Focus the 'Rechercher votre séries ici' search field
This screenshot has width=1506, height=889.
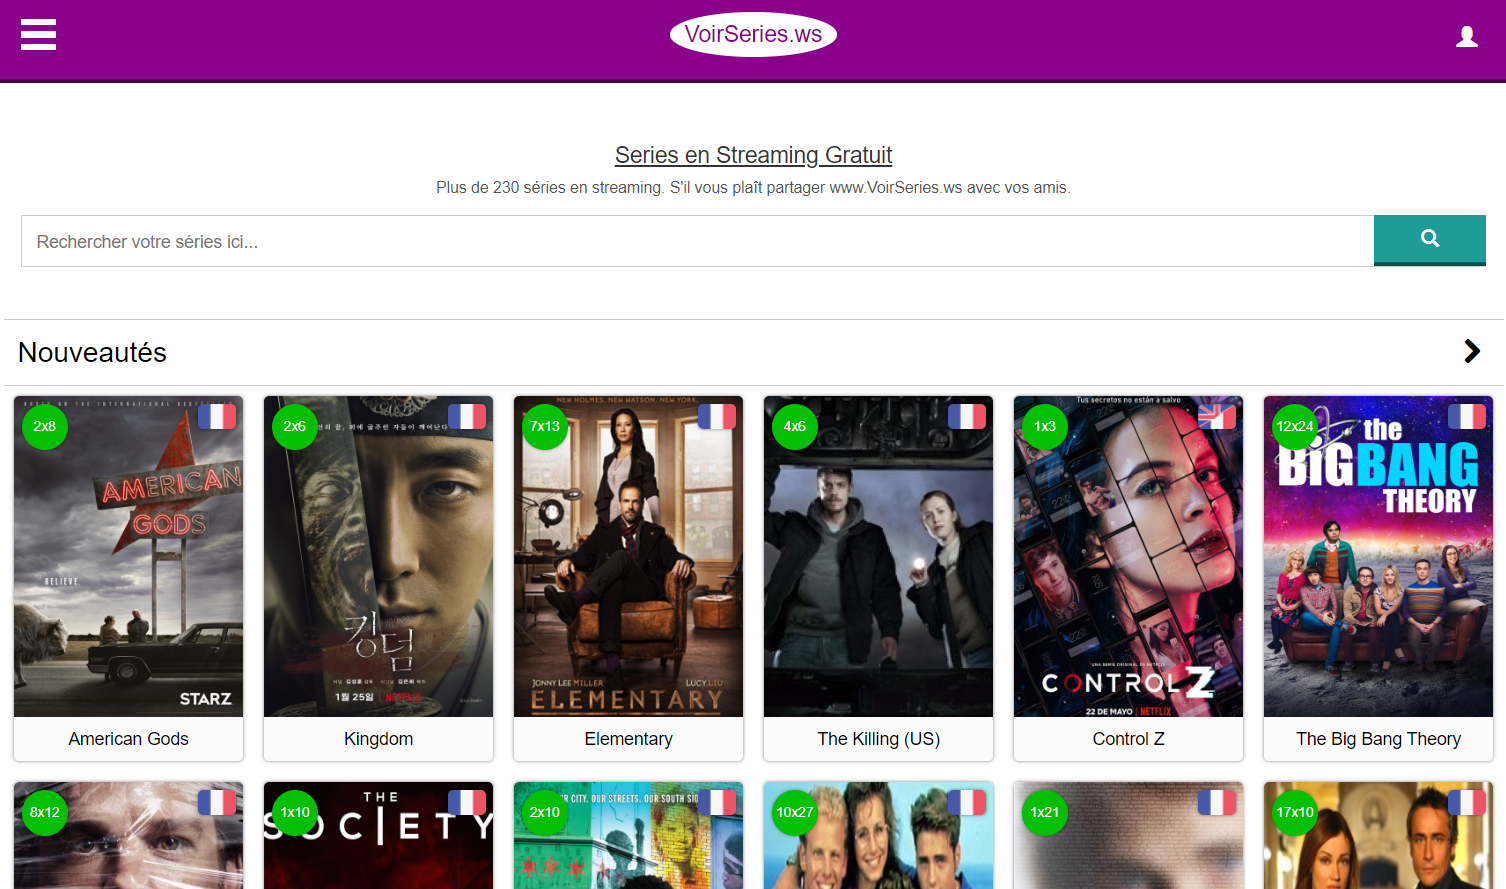[697, 241]
